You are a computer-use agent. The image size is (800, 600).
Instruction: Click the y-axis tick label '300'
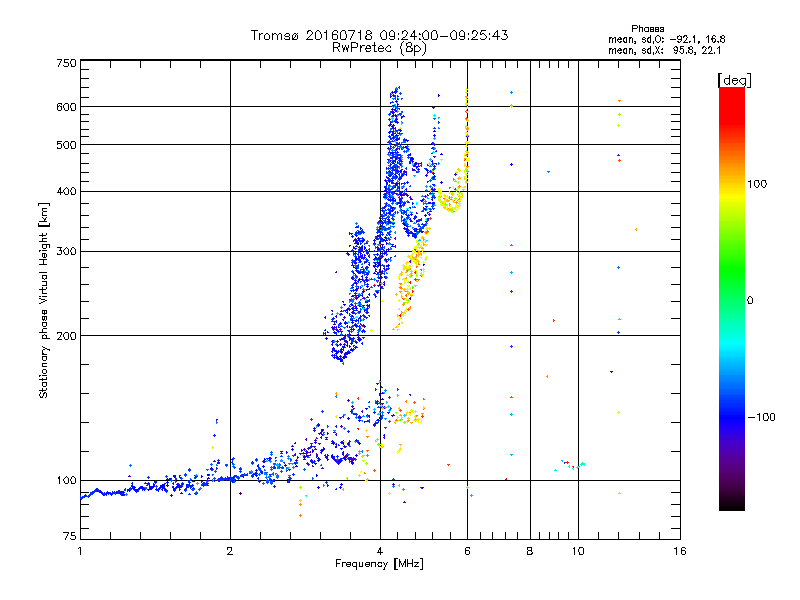coord(67,251)
